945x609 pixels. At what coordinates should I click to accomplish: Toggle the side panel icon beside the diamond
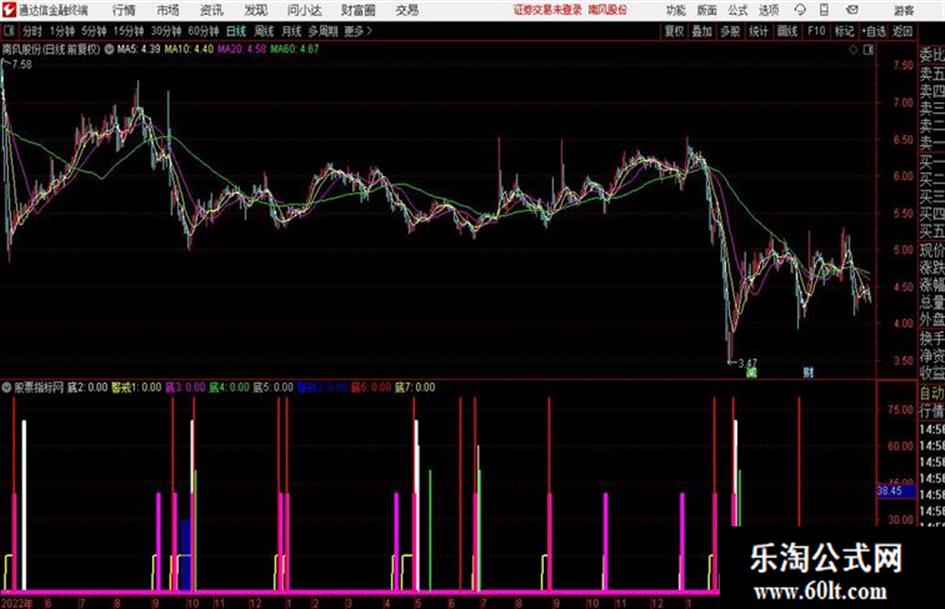(868, 50)
